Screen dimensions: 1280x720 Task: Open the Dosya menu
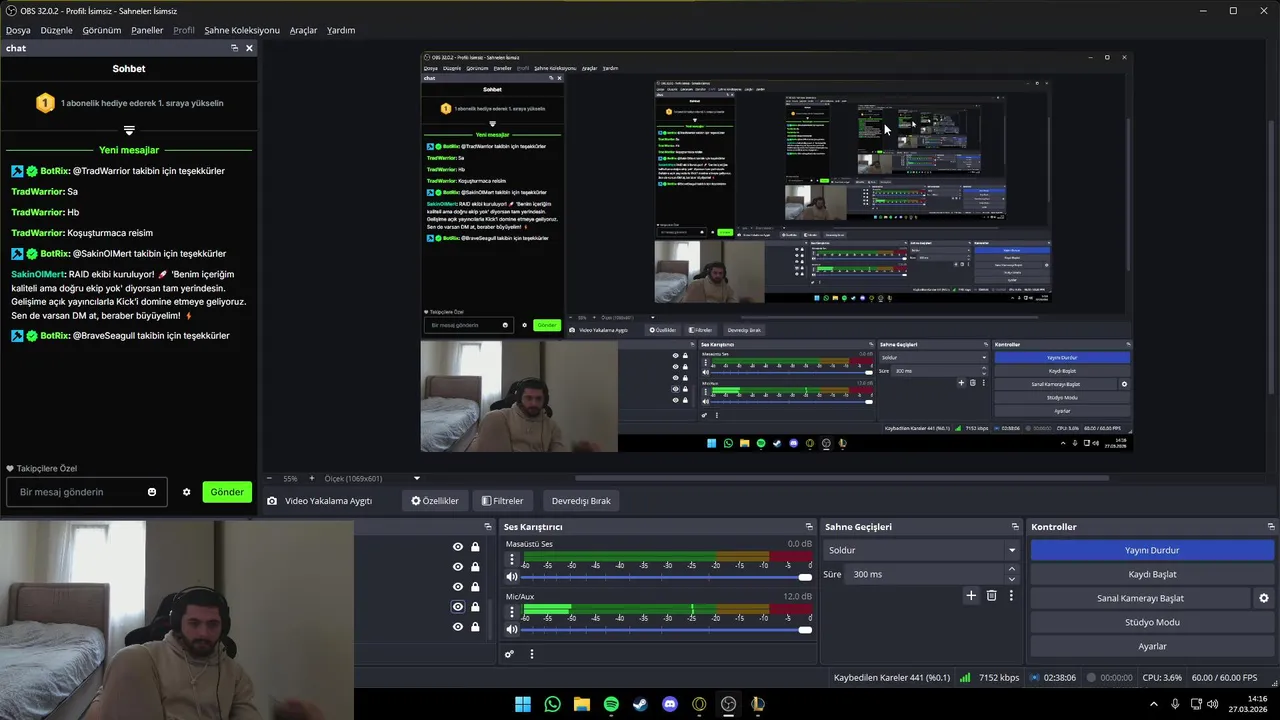pyautogui.click(x=18, y=30)
